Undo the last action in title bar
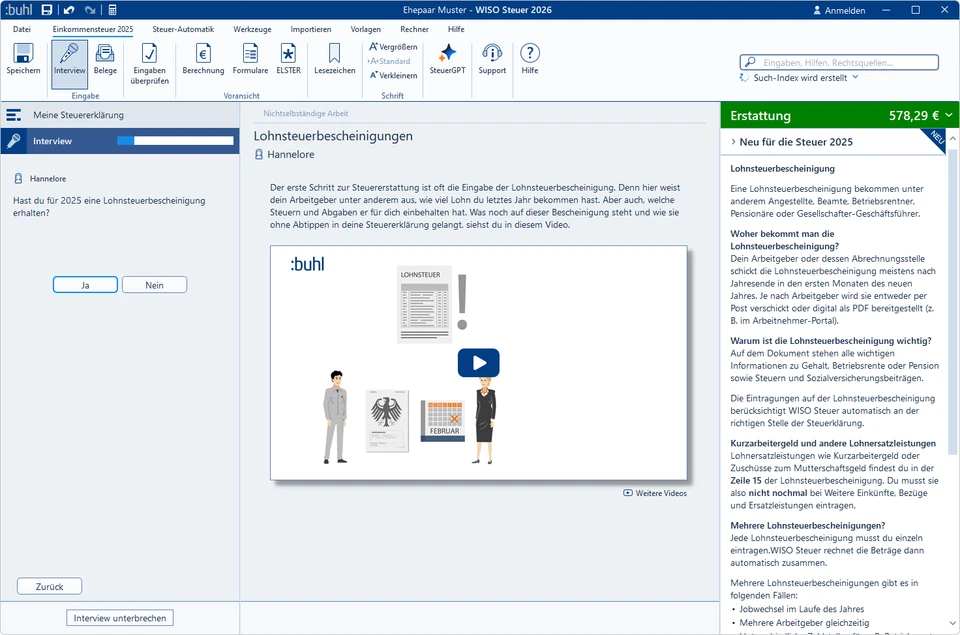The height and width of the screenshot is (635, 960). tap(69, 9)
